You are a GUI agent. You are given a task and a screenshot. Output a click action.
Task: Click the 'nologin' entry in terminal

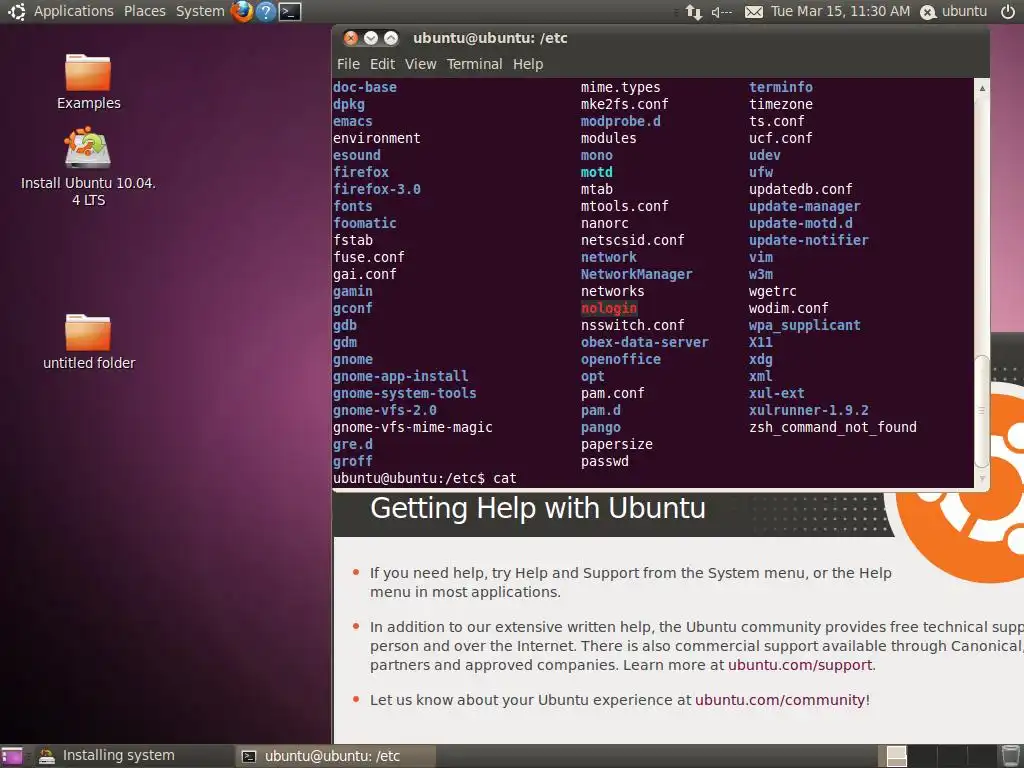click(x=609, y=308)
